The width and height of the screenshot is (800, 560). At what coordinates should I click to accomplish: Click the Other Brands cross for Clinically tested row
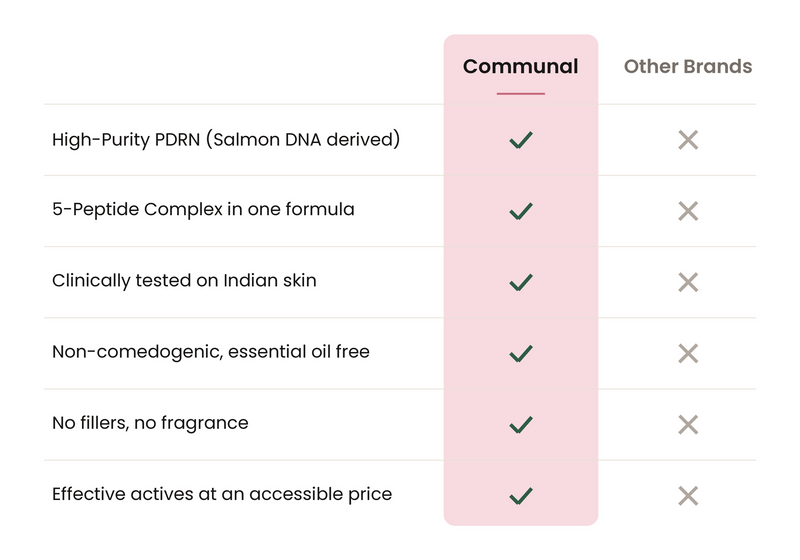pyautogui.click(x=688, y=282)
